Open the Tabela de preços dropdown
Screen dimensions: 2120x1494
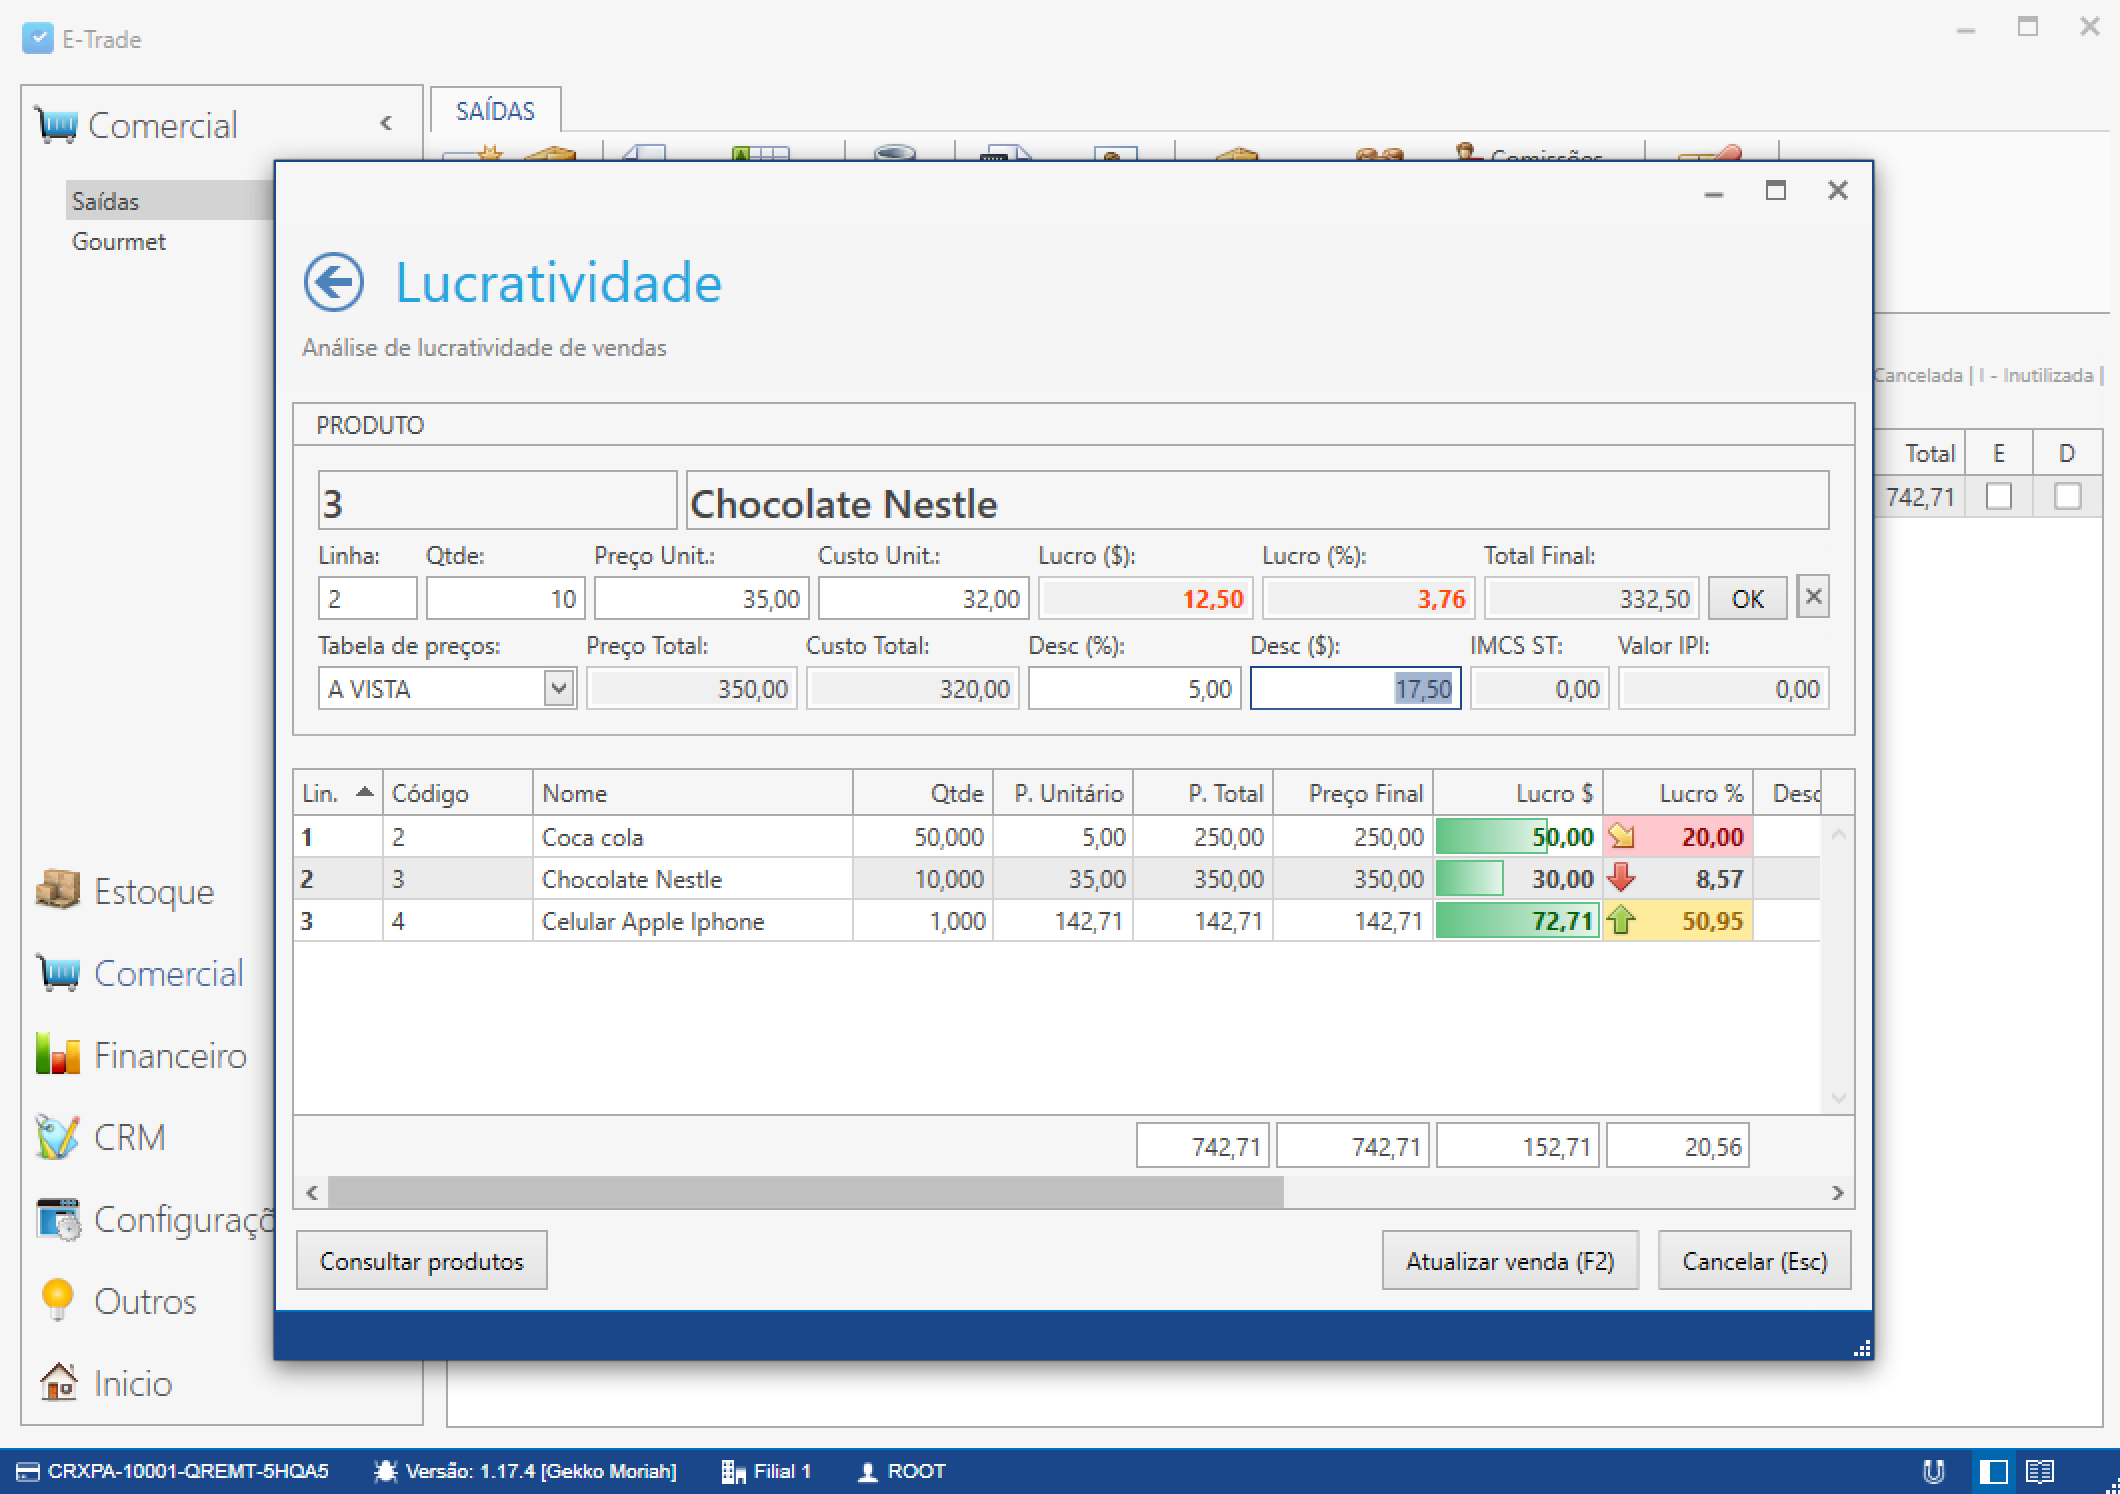click(557, 688)
